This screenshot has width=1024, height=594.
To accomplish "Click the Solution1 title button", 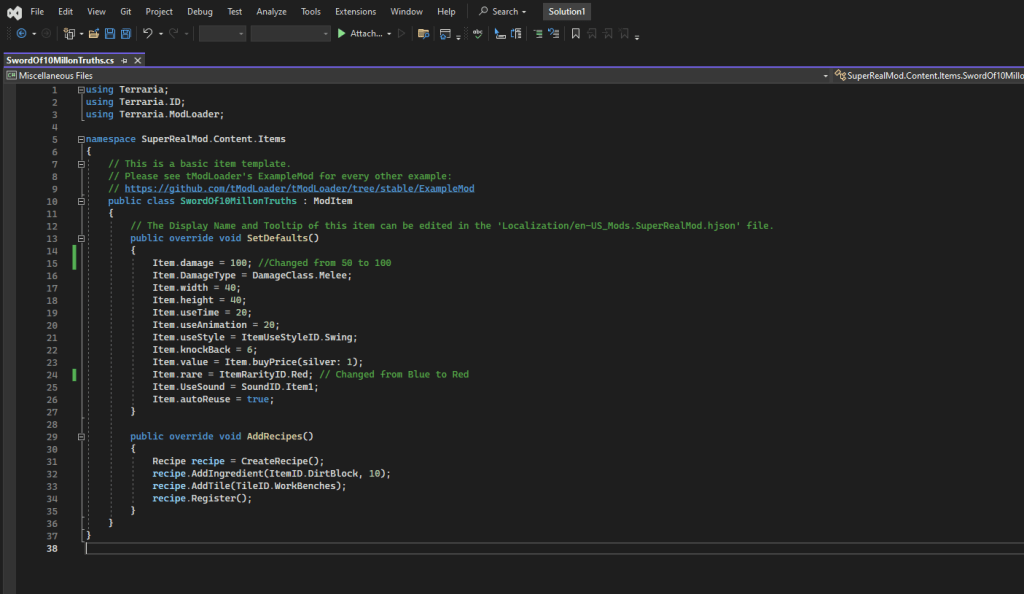I will pyautogui.click(x=566, y=12).
